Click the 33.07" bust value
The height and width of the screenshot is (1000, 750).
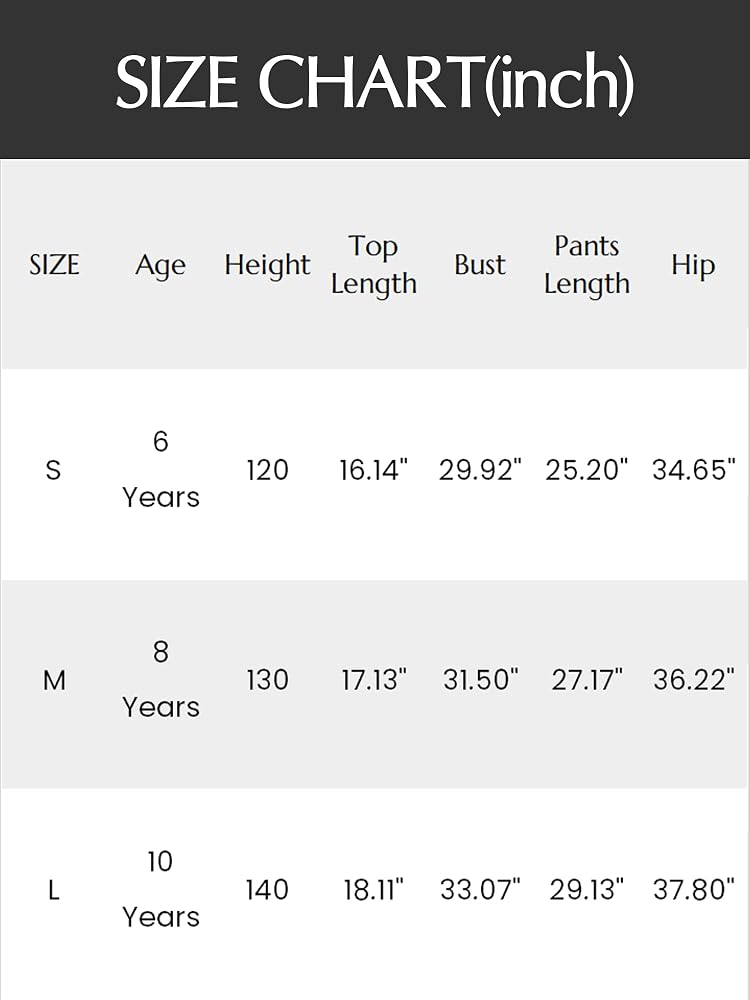[x=480, y=890]
